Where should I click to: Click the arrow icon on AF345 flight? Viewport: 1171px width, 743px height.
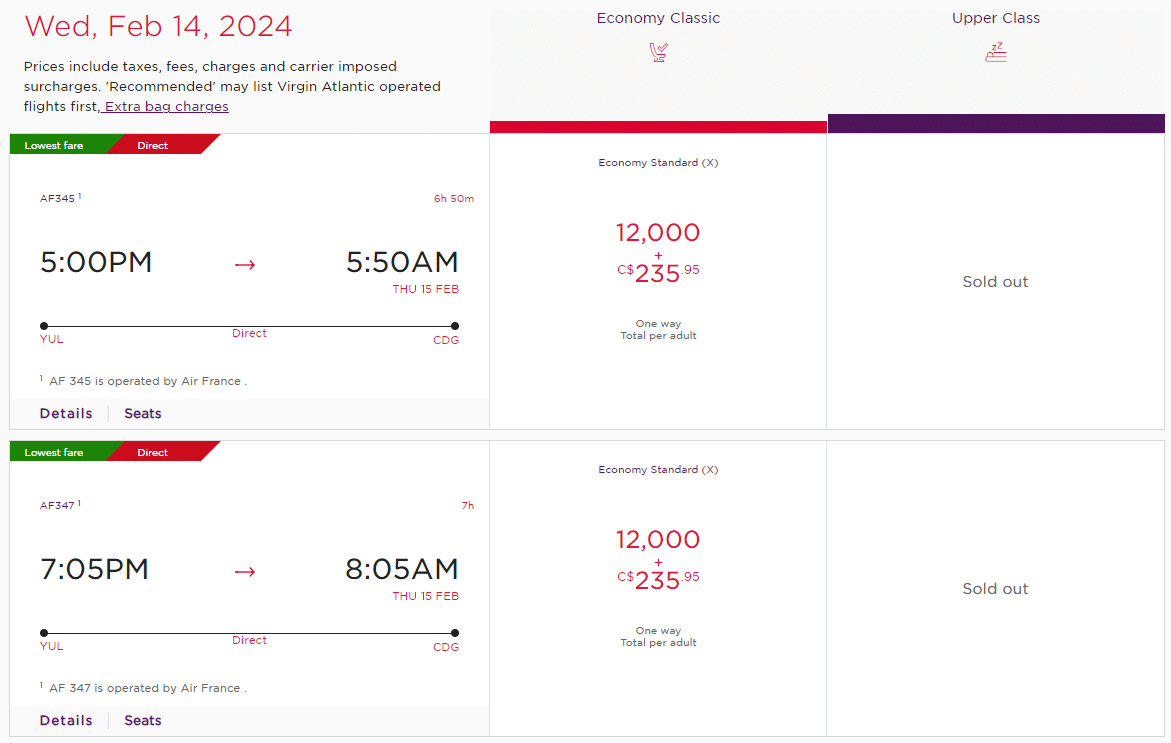click(x=245, y=264)
